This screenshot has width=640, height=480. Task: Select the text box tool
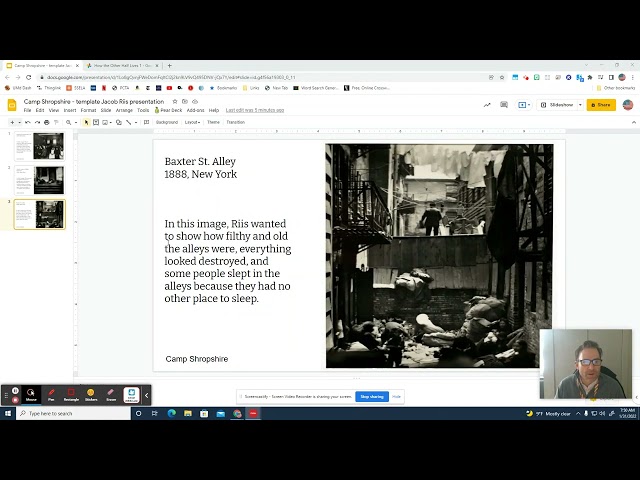(97, 122)
